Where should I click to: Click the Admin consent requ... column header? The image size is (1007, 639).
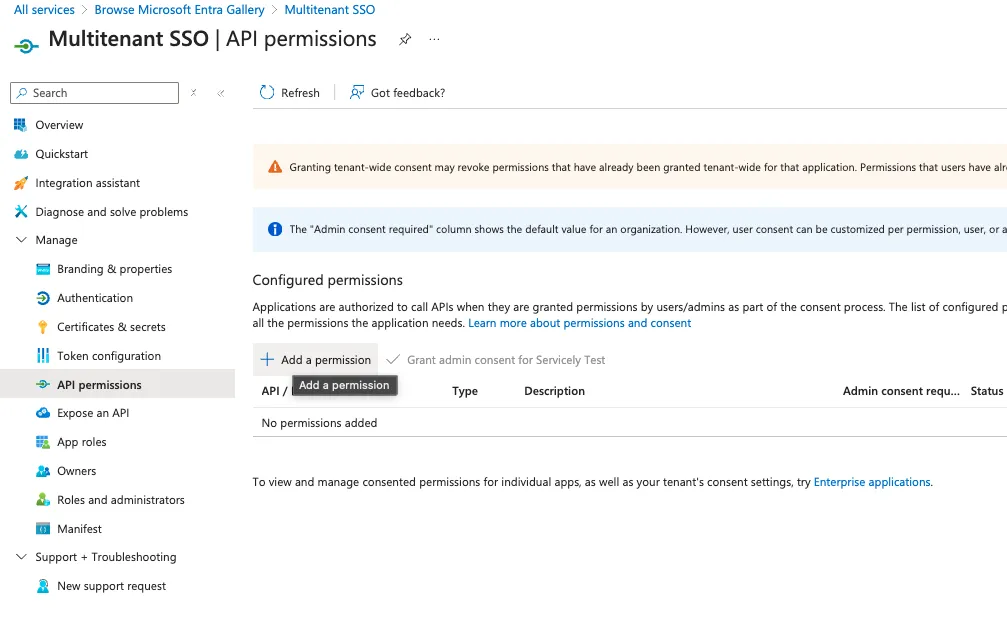[x=901, y=391]
